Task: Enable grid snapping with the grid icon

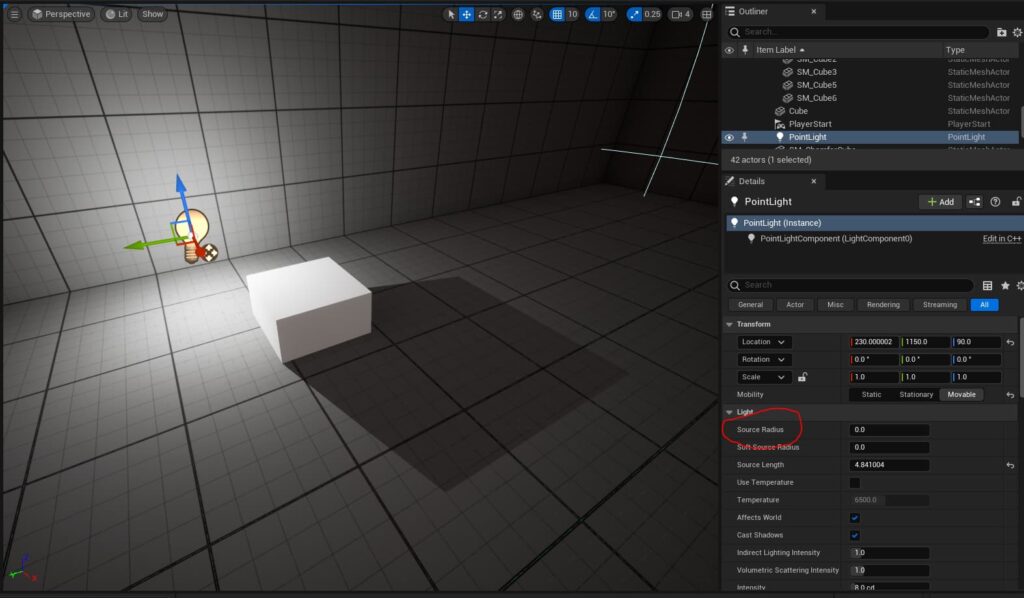Action: click(x=556, y=14)
